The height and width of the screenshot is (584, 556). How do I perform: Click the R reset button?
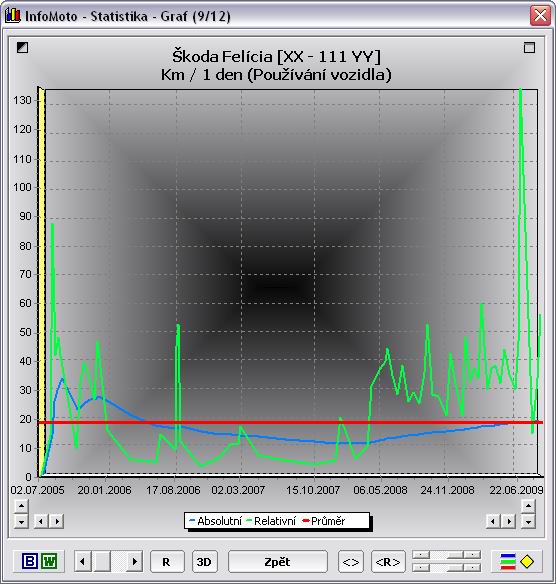coord(166,561)
